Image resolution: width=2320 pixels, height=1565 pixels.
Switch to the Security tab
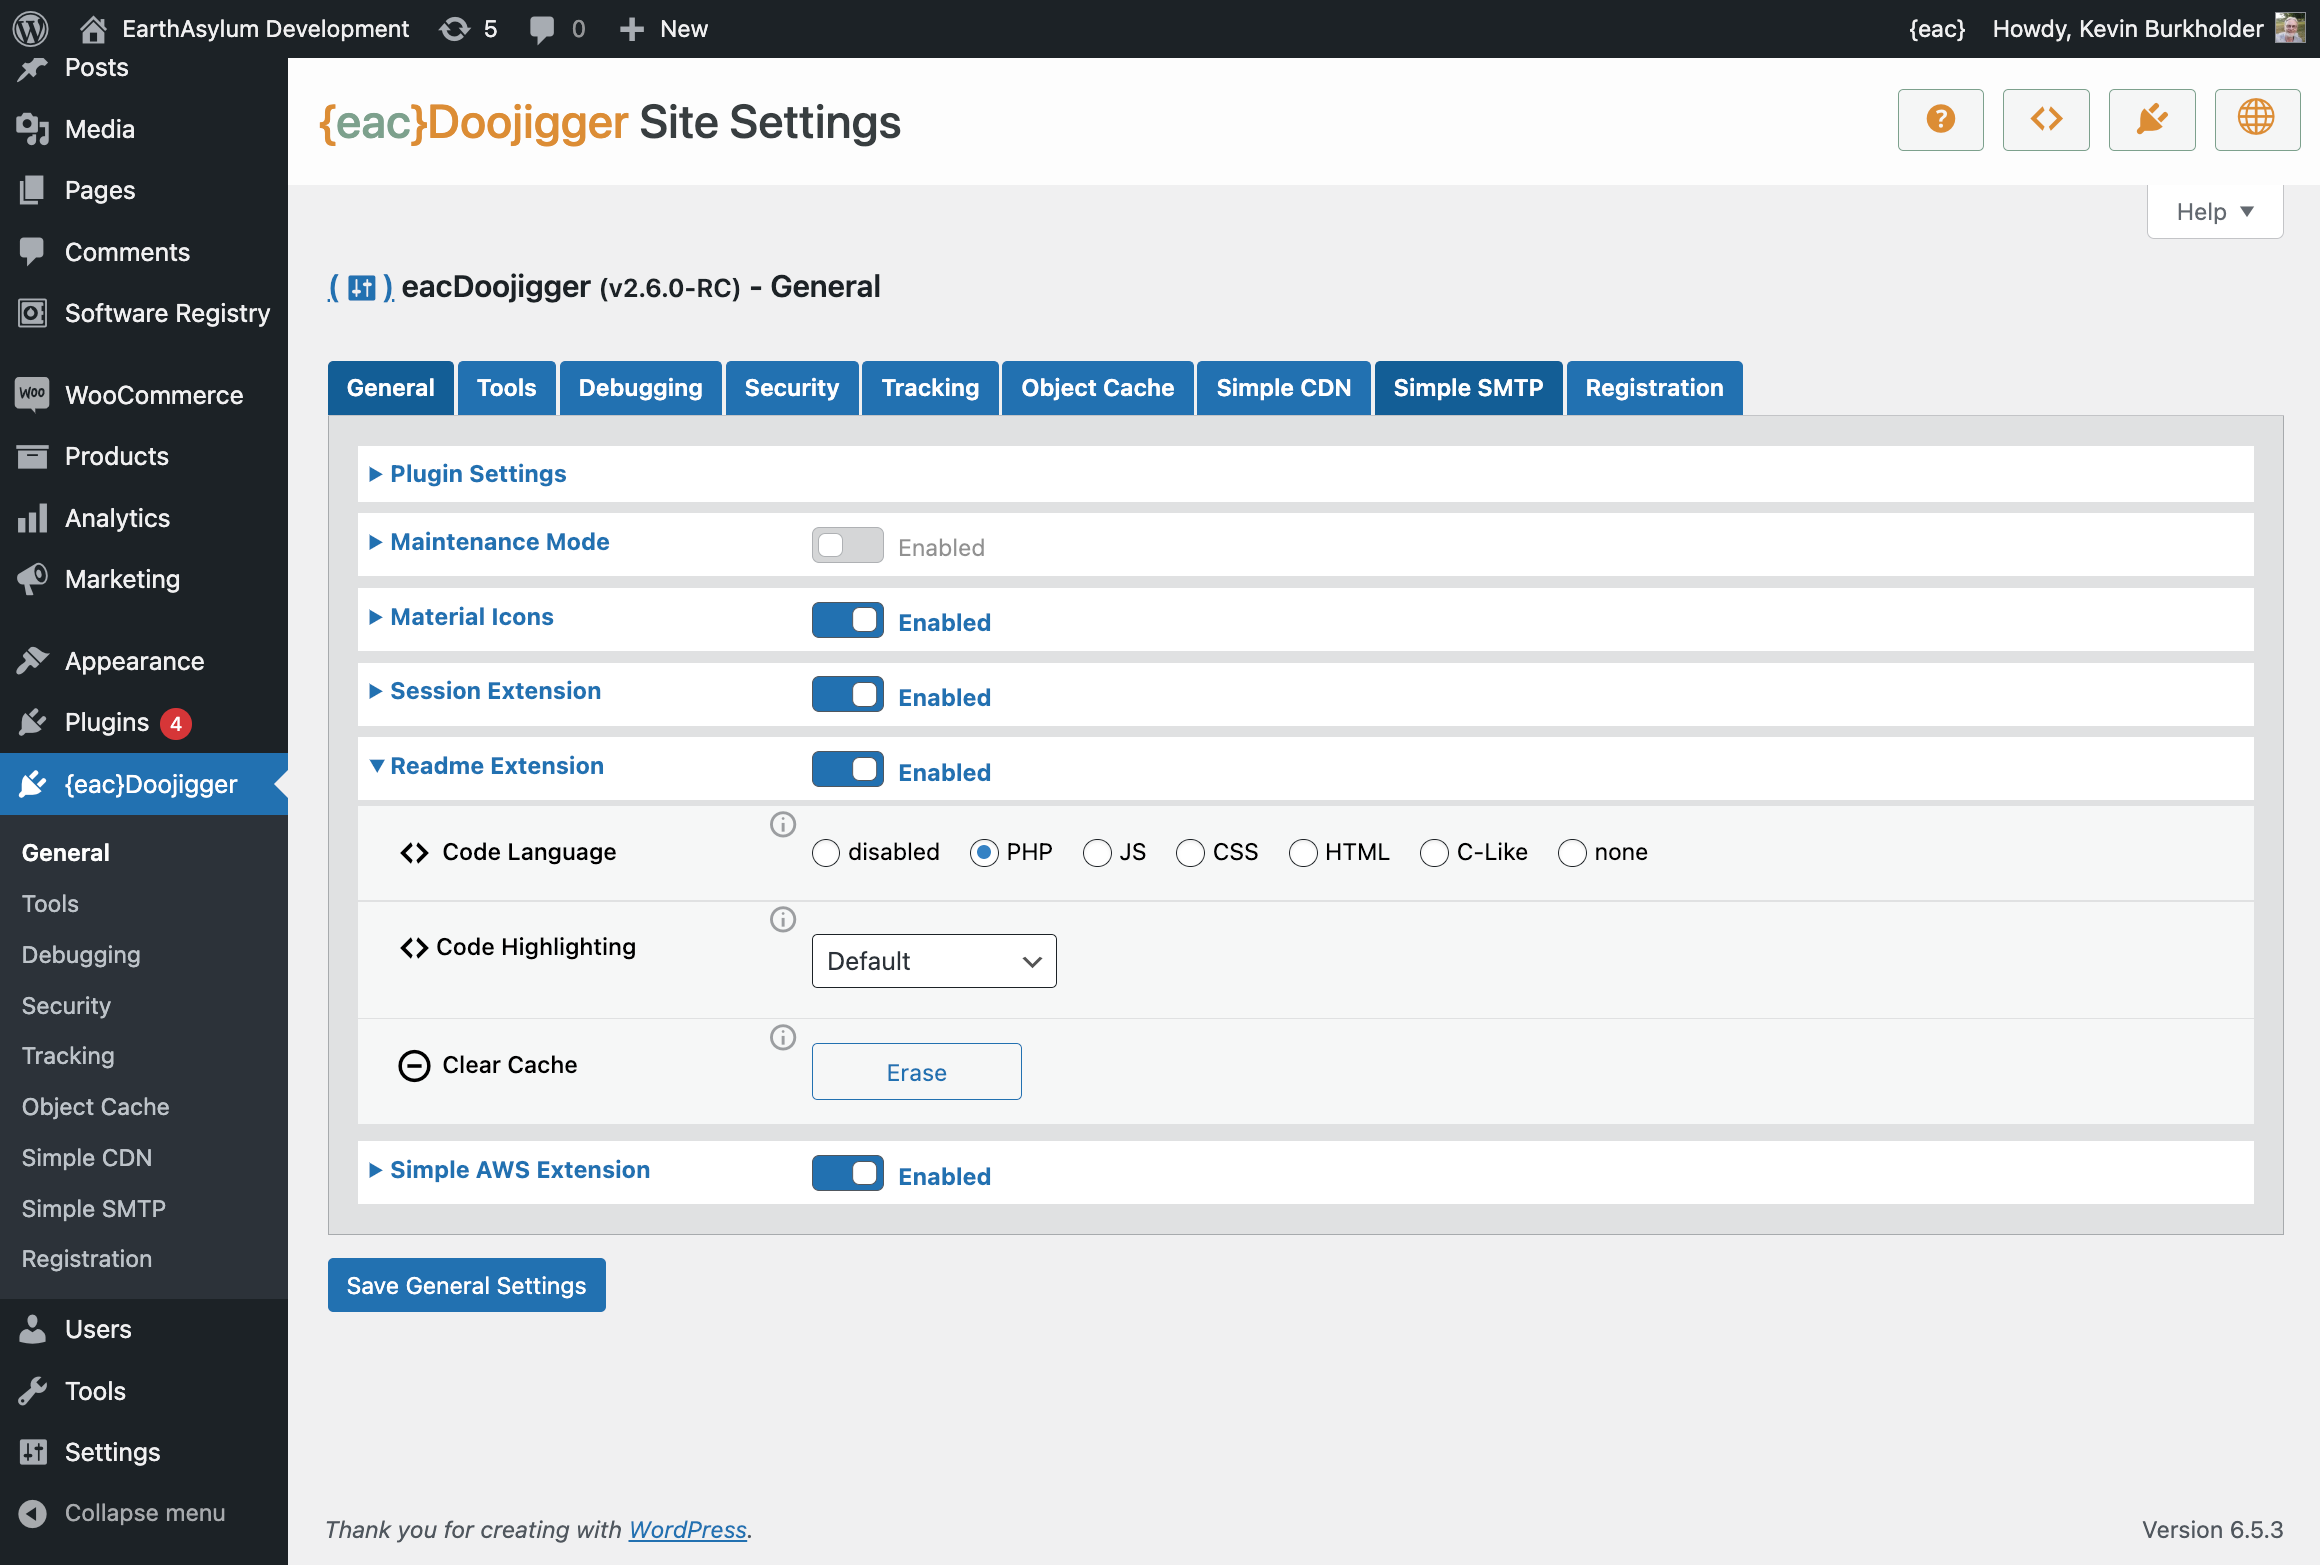791,388
